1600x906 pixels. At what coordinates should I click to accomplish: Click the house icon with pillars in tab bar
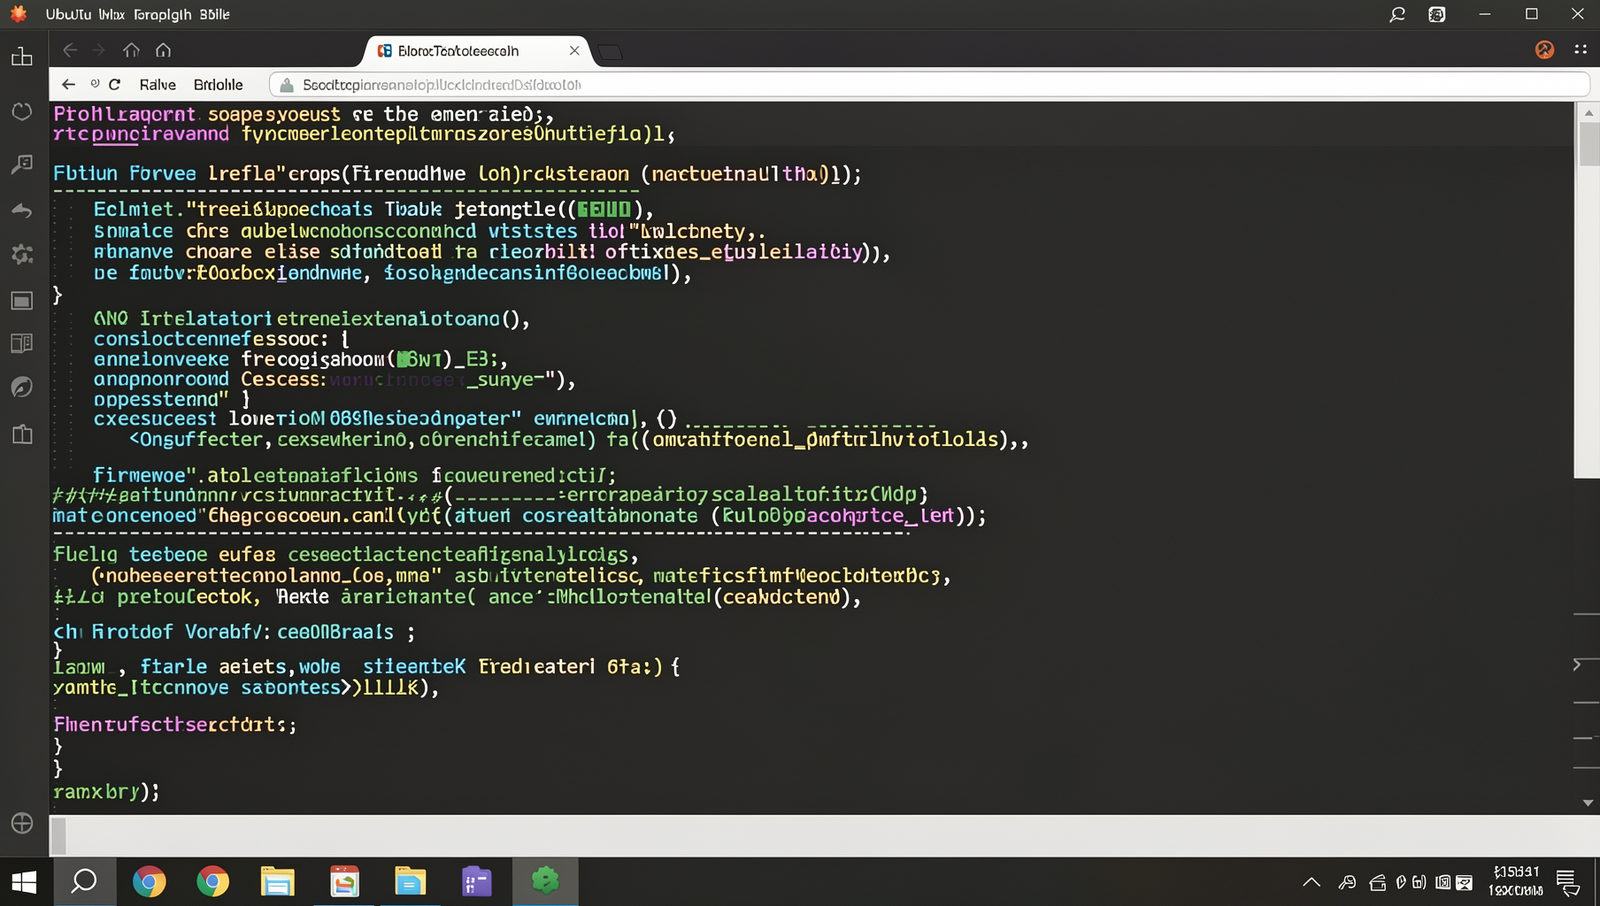point(131,50)
